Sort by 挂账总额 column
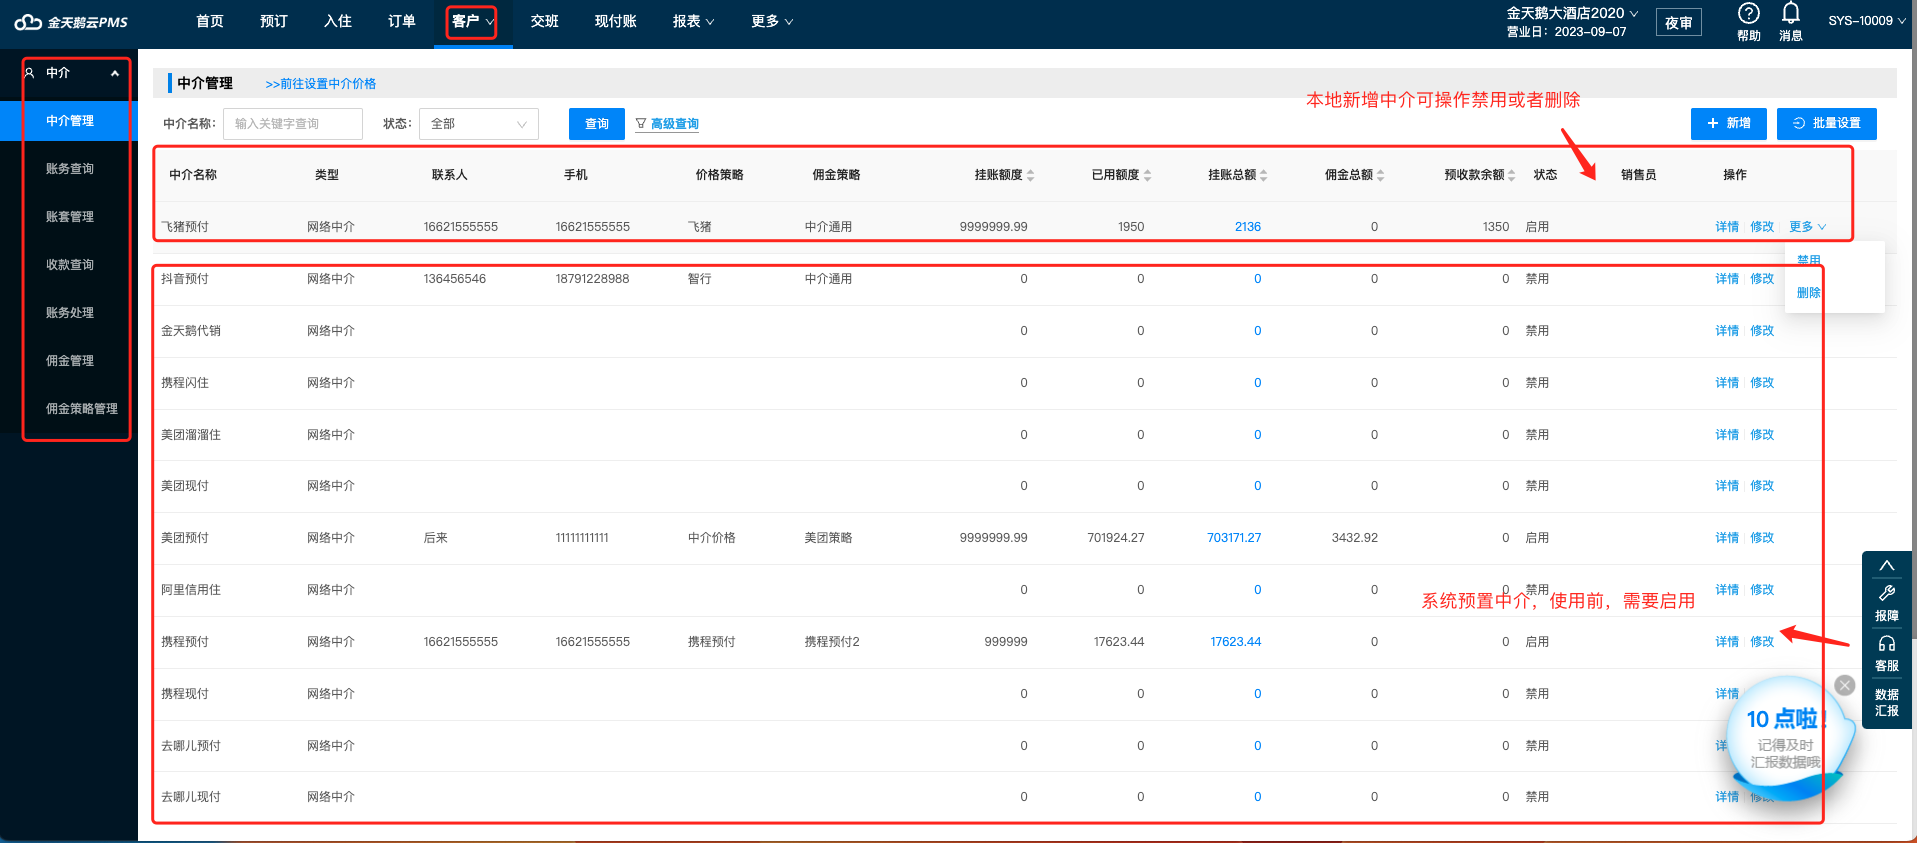Screen dimensions: 1917x843 click(1263, 175)
